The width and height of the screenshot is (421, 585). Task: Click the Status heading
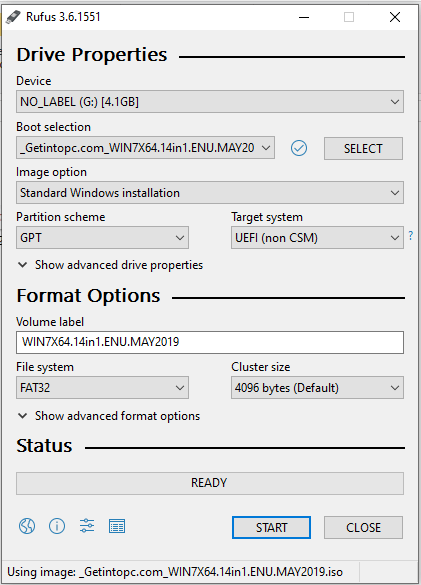pyautogui.click(x=44, y=445)
